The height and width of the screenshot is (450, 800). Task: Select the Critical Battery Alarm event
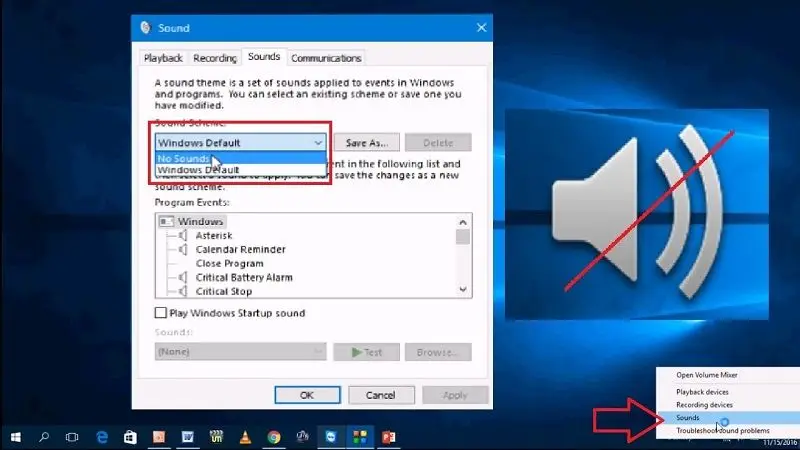pyautogui.click(x=244, y=277)
